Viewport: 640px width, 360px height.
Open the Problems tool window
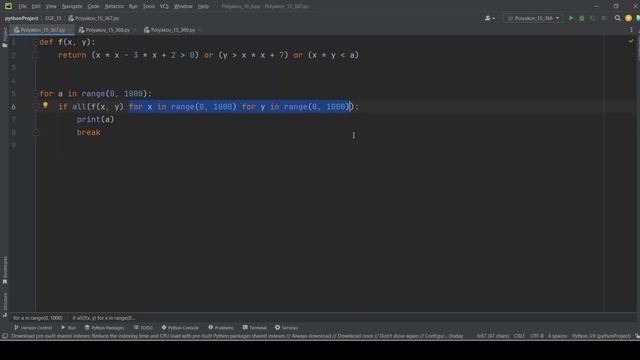coord(221,328)
